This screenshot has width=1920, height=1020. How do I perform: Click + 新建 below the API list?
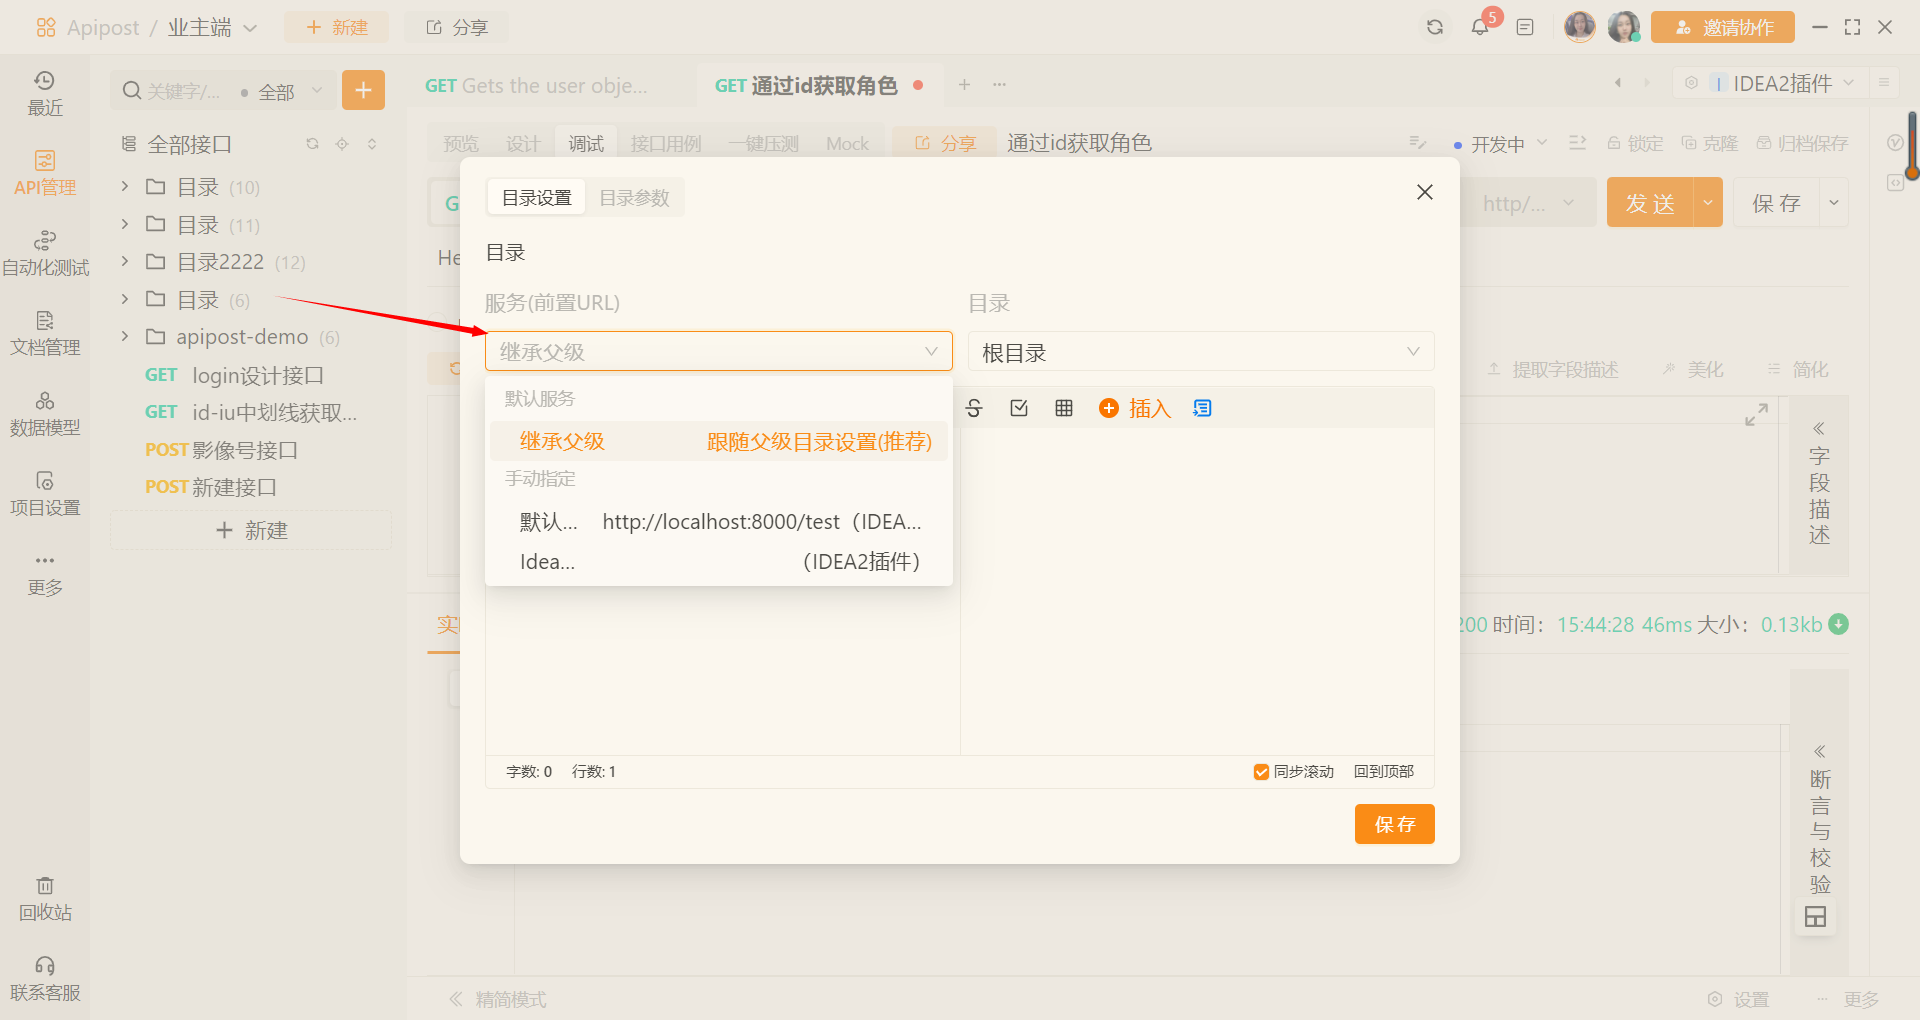(x=251, y=530)
